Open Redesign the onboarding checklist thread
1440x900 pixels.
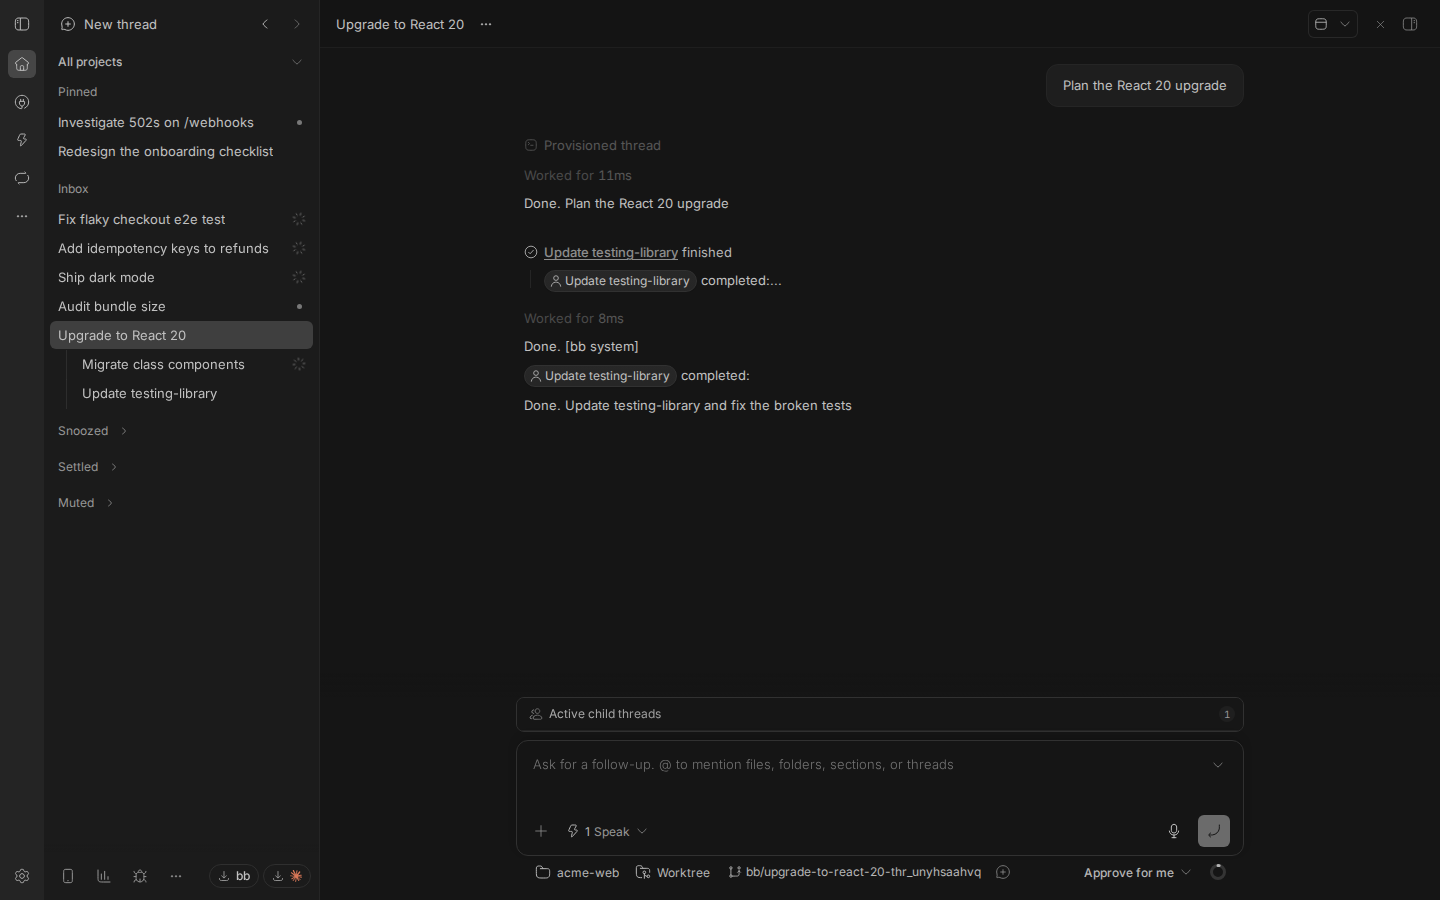181,151
